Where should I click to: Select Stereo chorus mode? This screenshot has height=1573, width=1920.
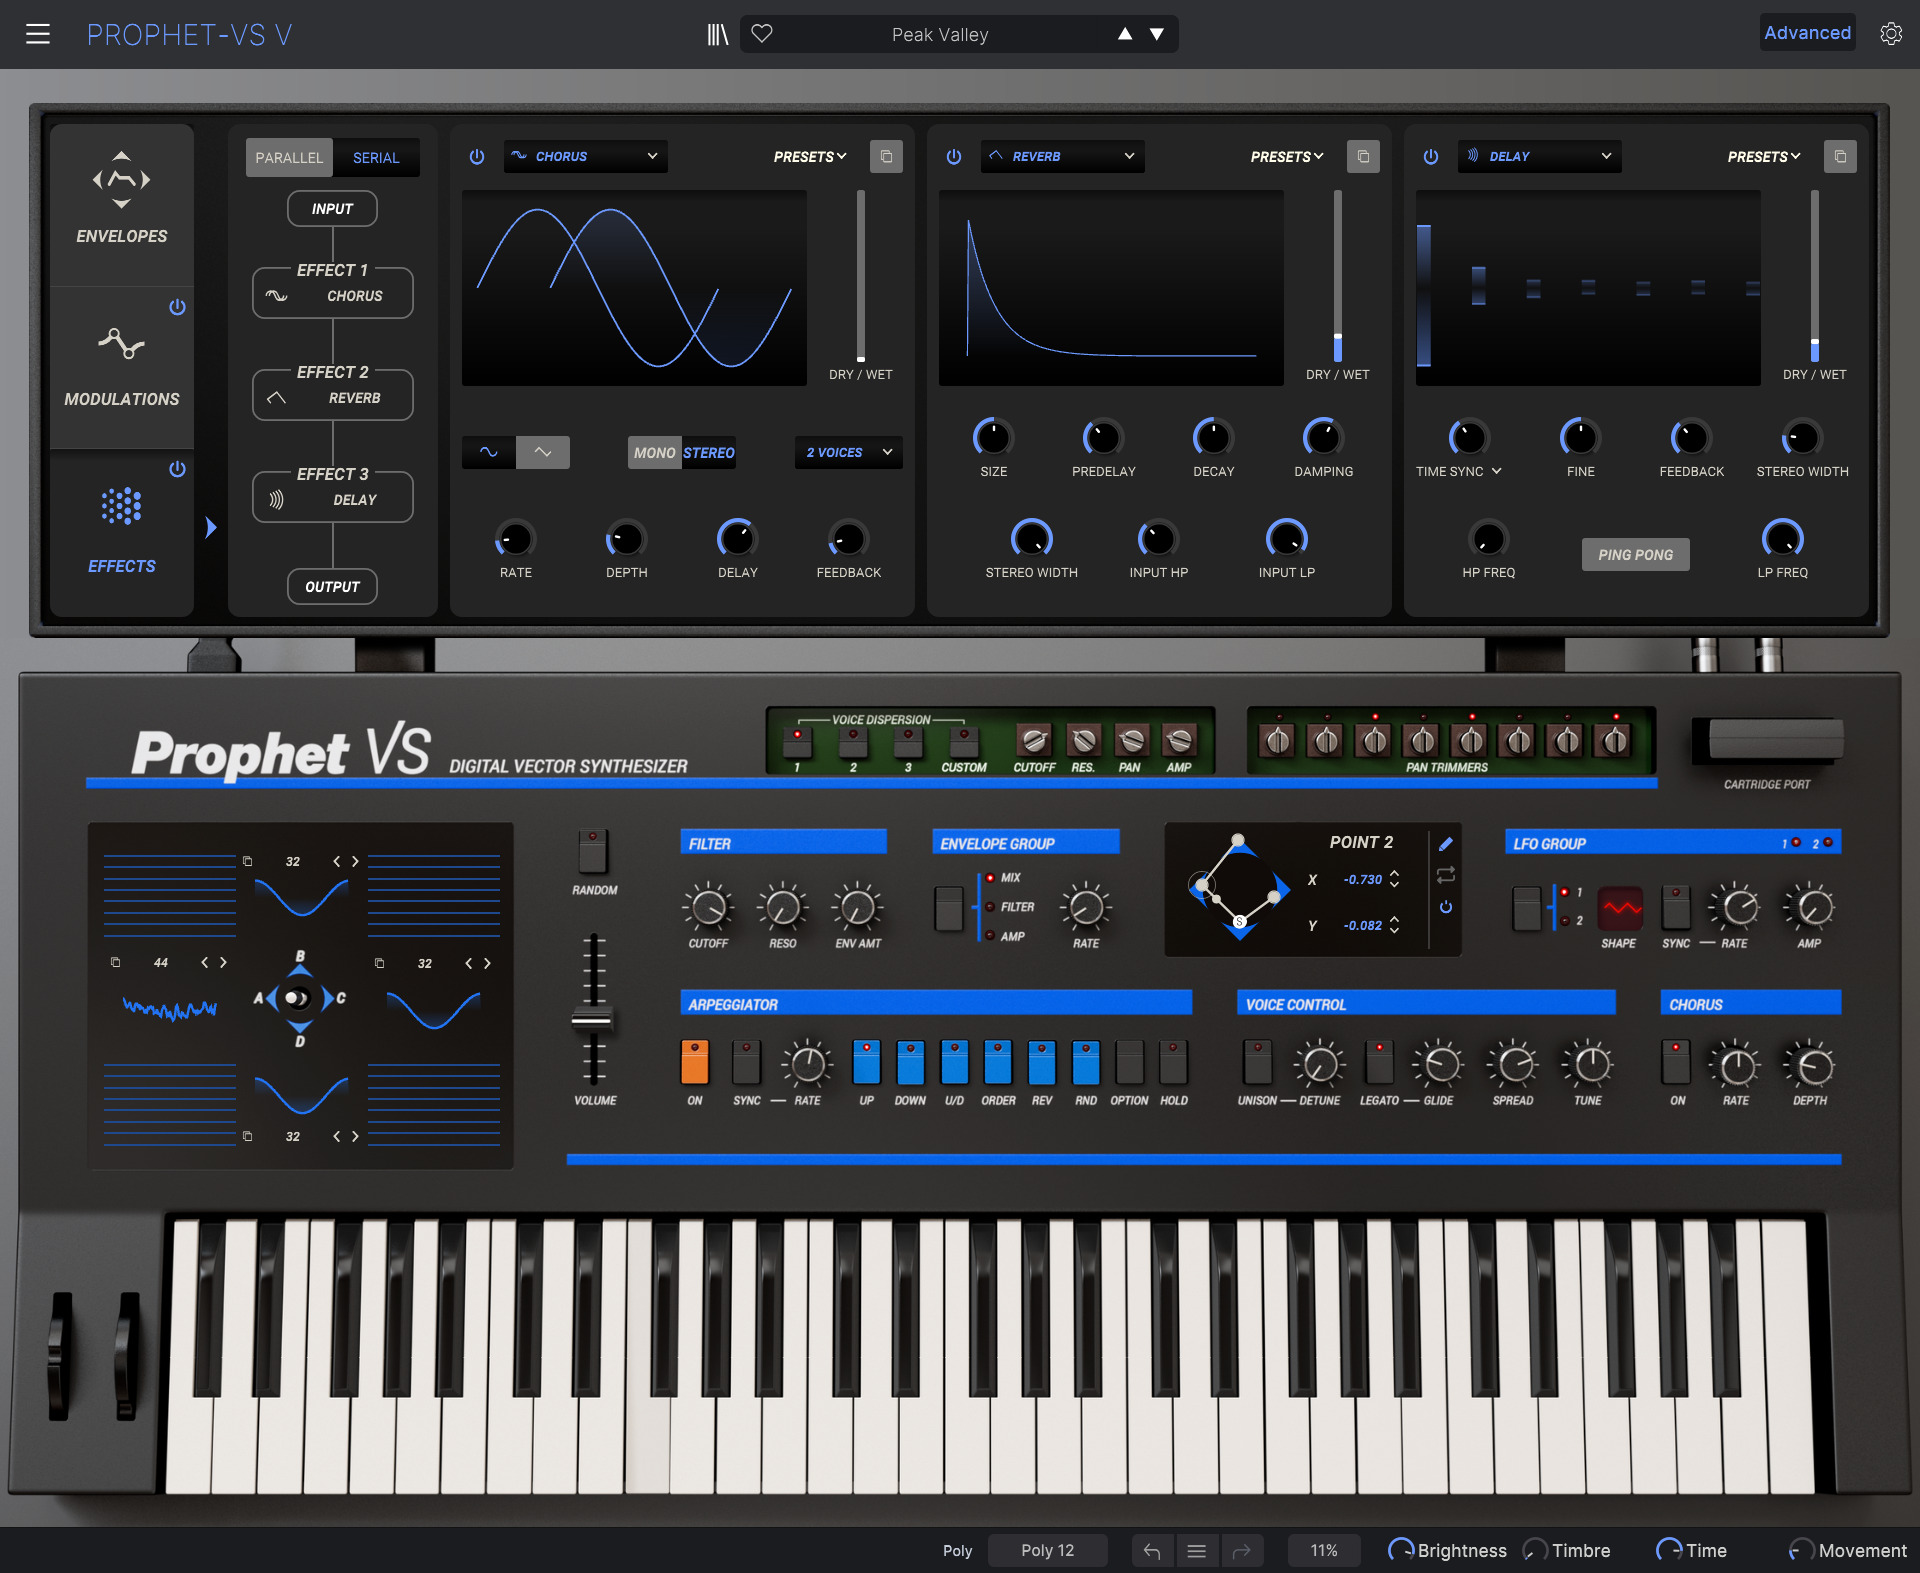click(x=709, y=453)
